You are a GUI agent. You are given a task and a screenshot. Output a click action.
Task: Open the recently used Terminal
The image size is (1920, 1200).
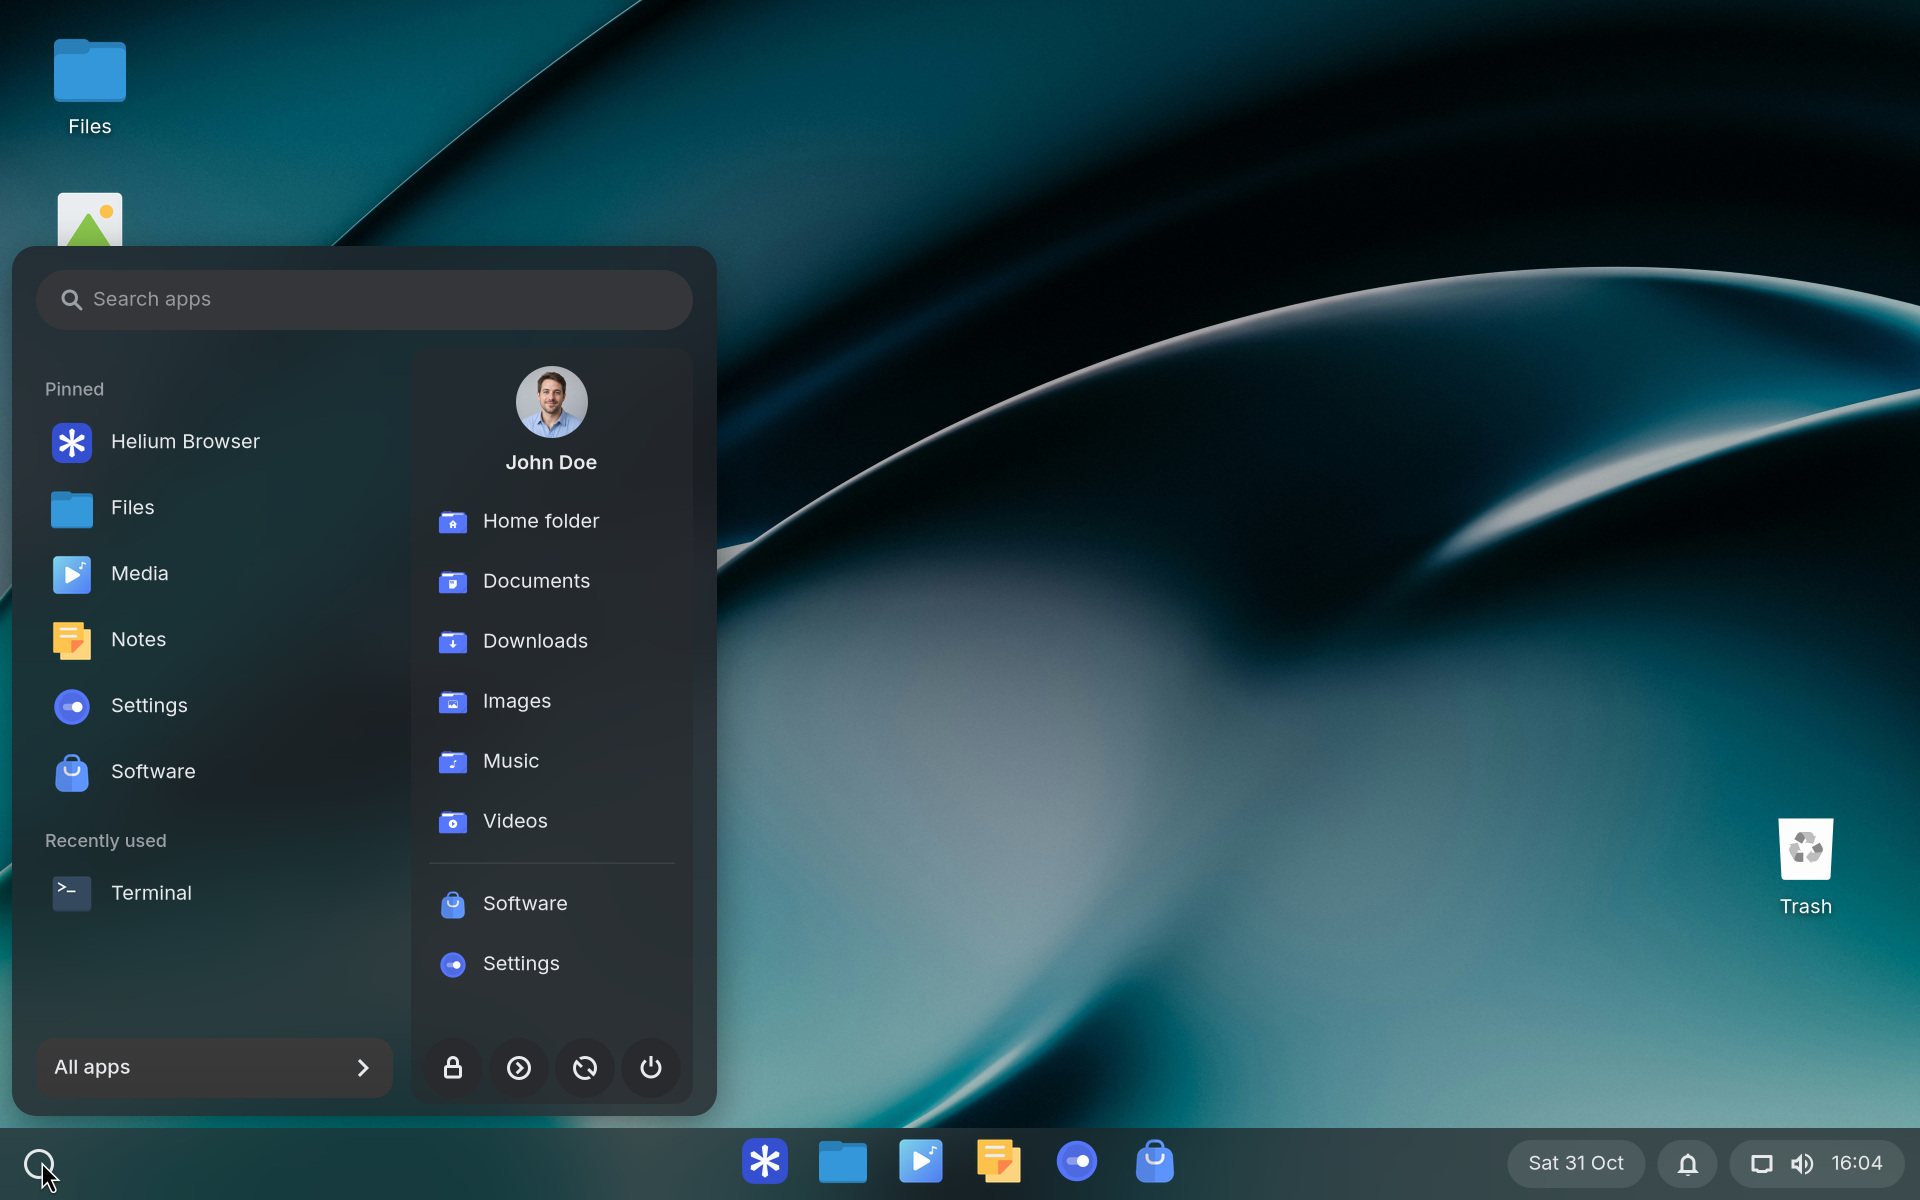click(x=214, y=893)
